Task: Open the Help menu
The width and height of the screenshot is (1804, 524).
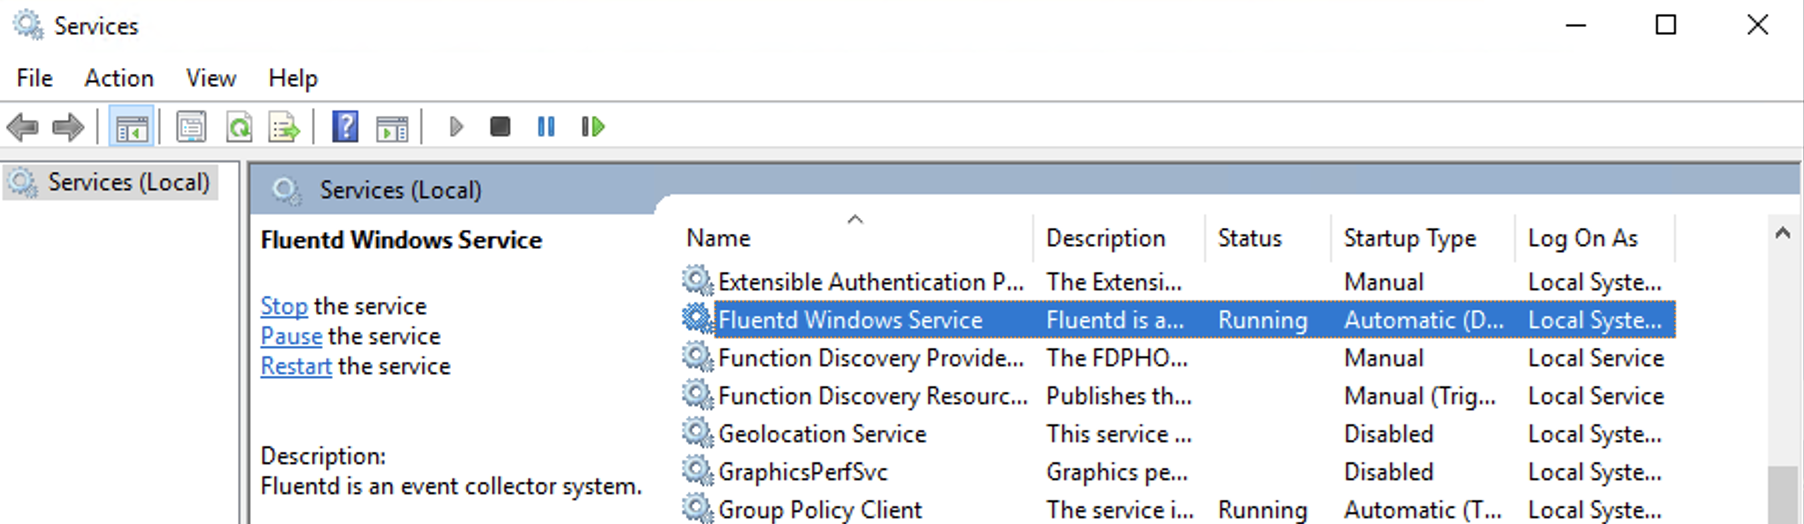Action: [x=293, y=78]
